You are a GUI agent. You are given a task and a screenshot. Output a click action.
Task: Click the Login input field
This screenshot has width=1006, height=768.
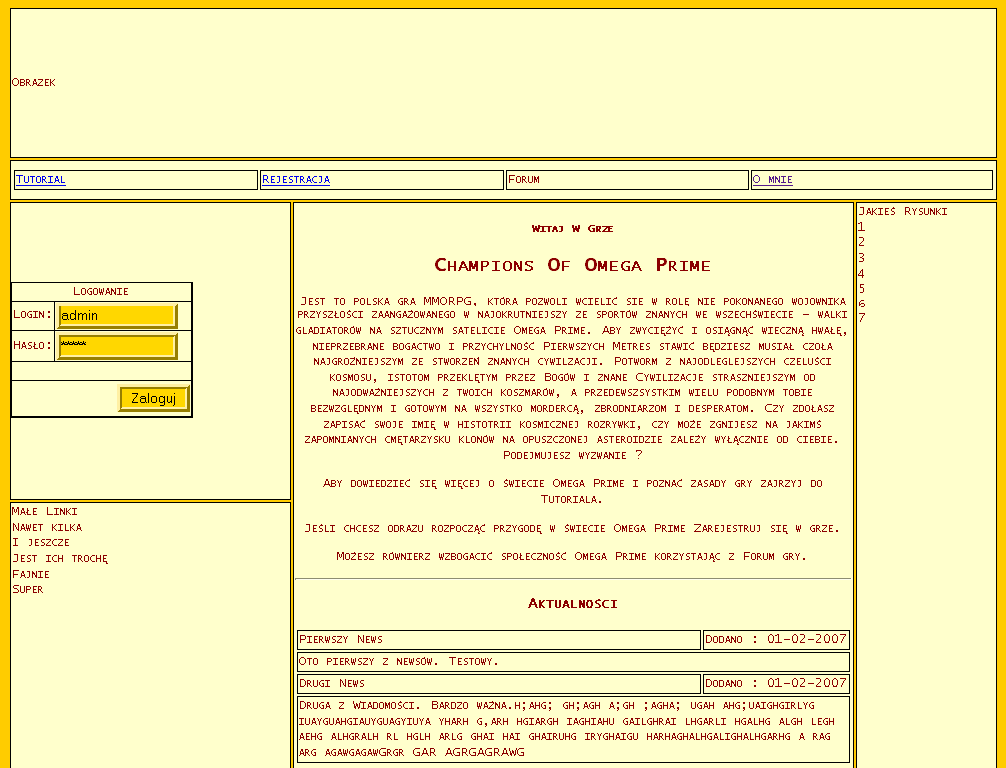pos(117,316)
